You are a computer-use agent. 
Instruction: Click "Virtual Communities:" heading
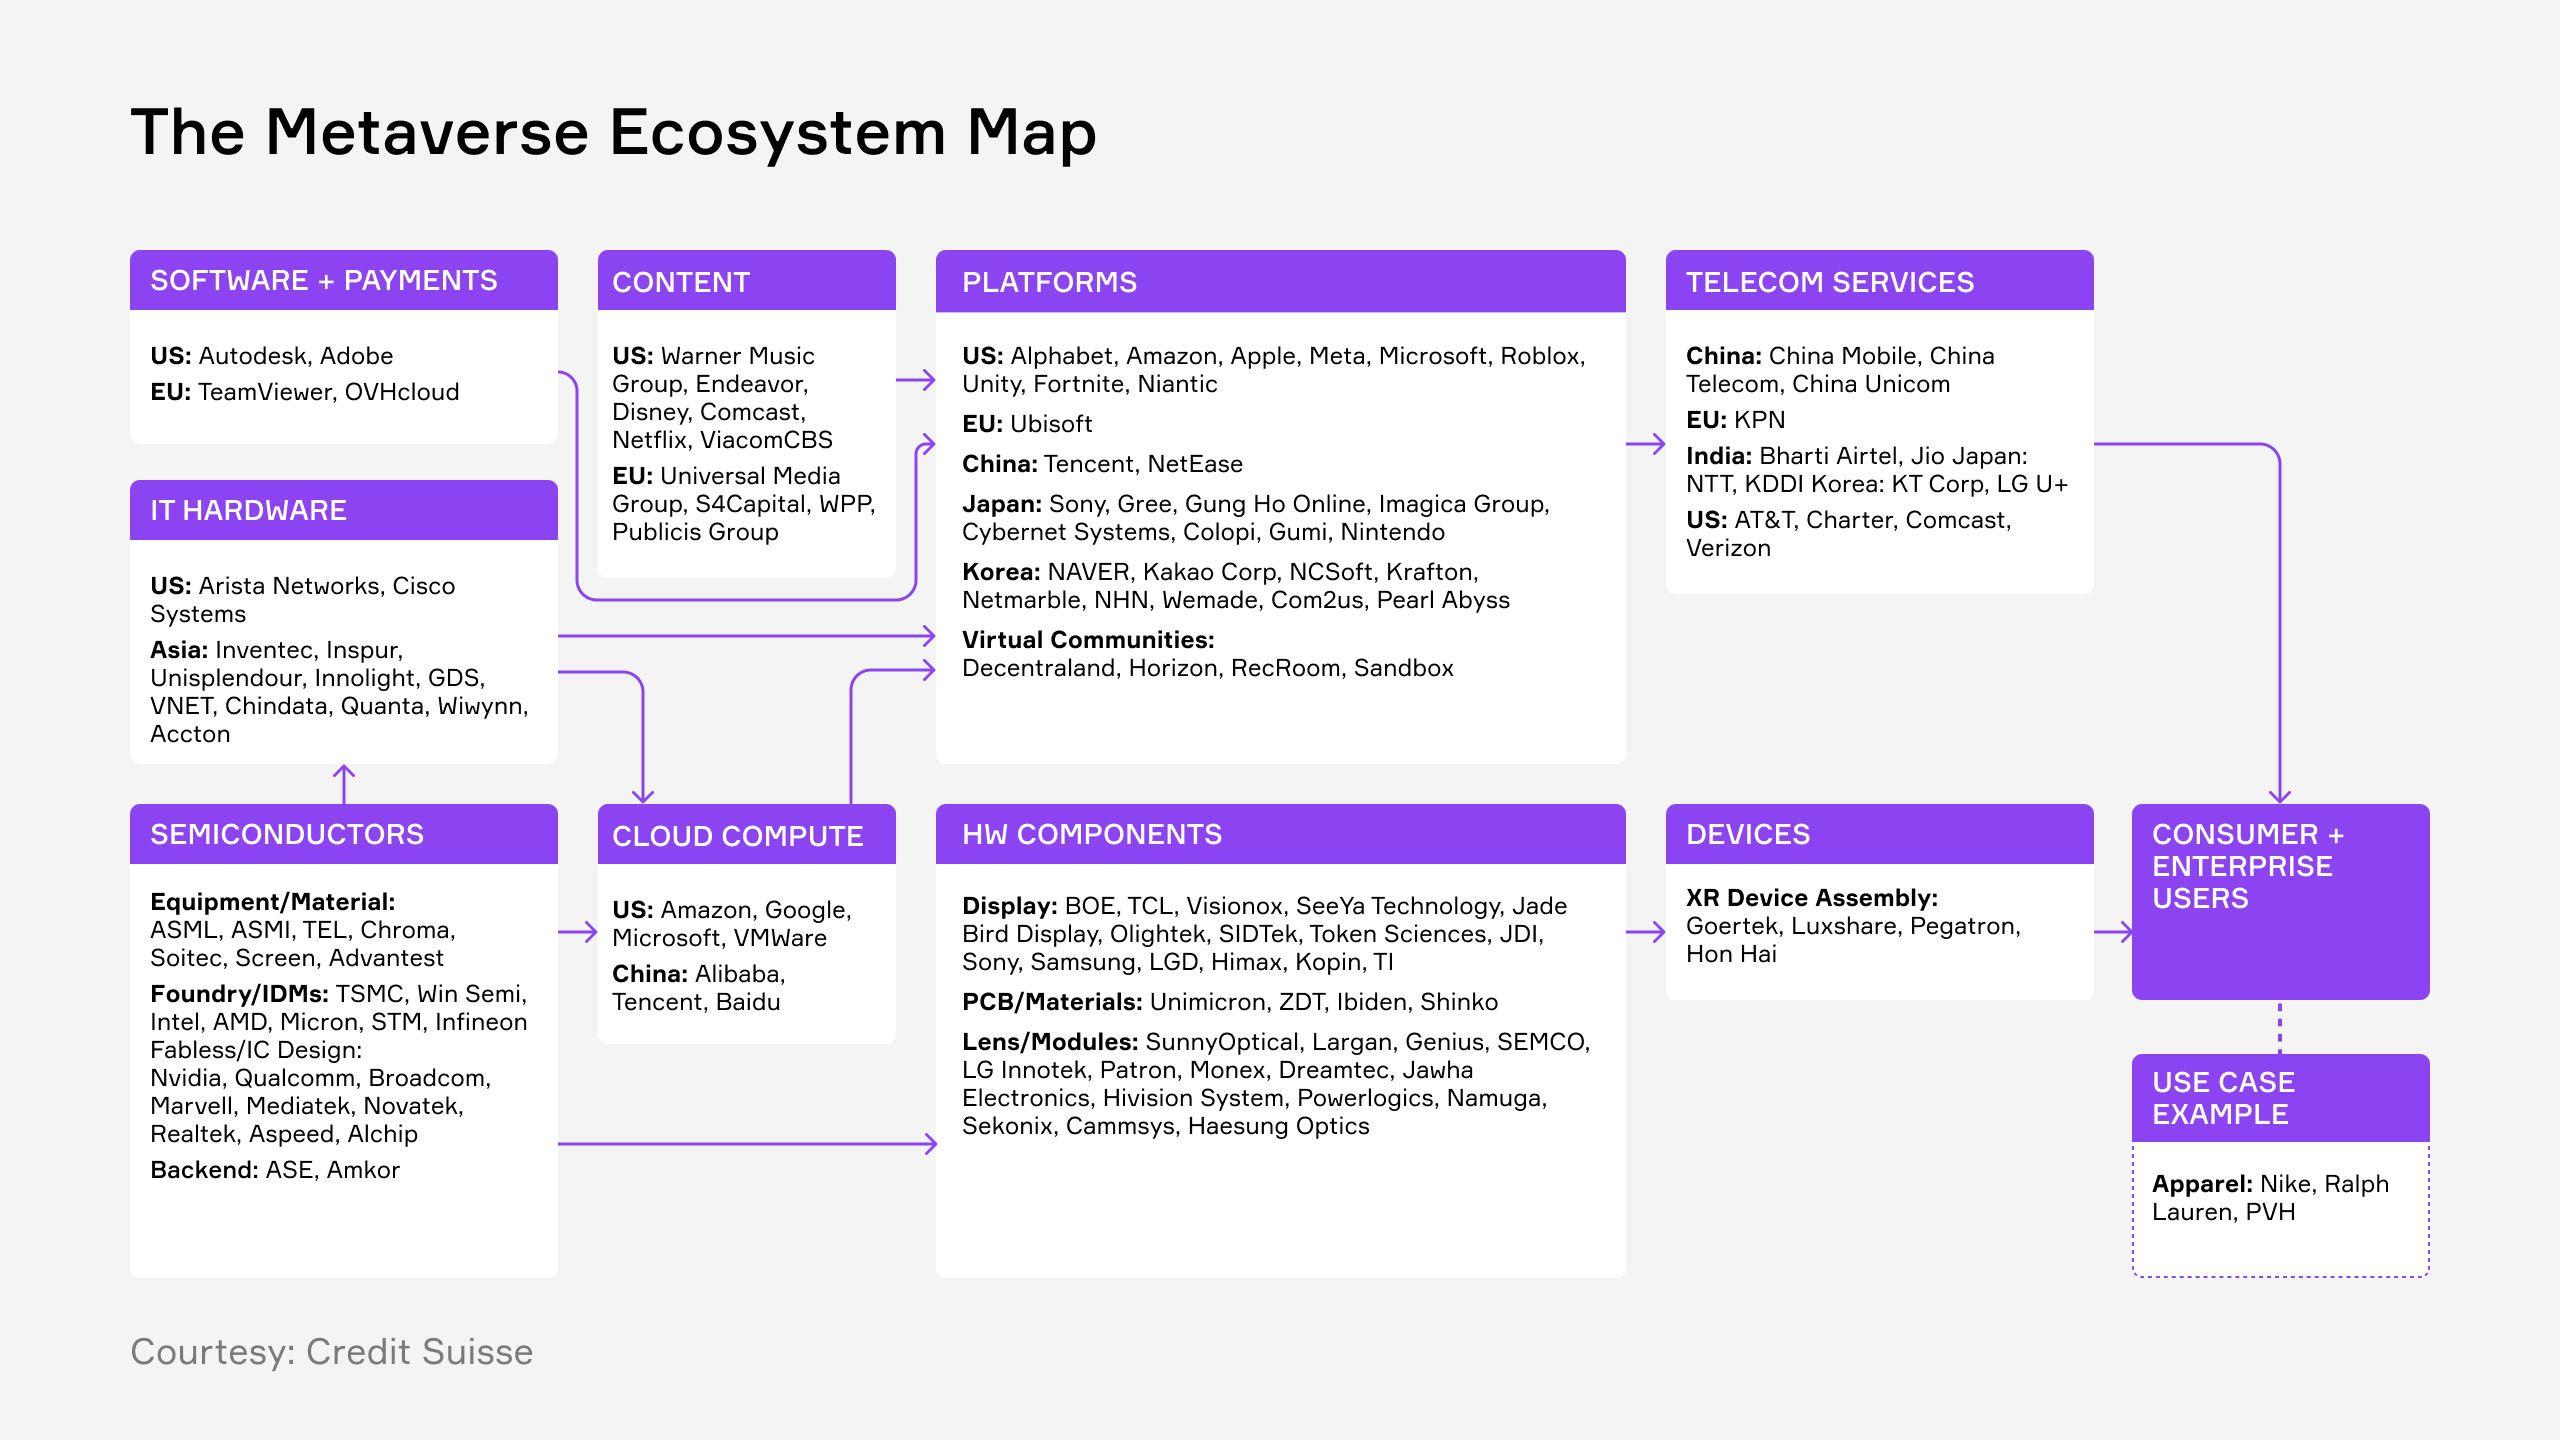point(1088,640)
